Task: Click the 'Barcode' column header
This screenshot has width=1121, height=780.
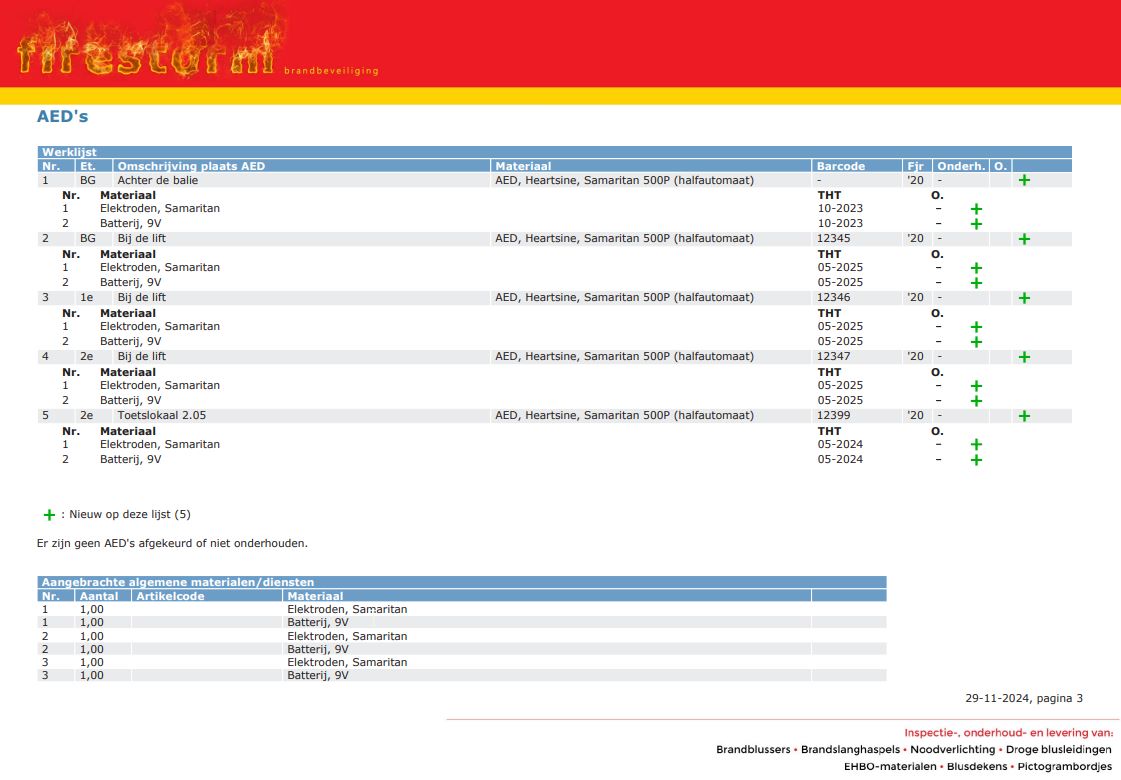Action: tap(840, 166)
